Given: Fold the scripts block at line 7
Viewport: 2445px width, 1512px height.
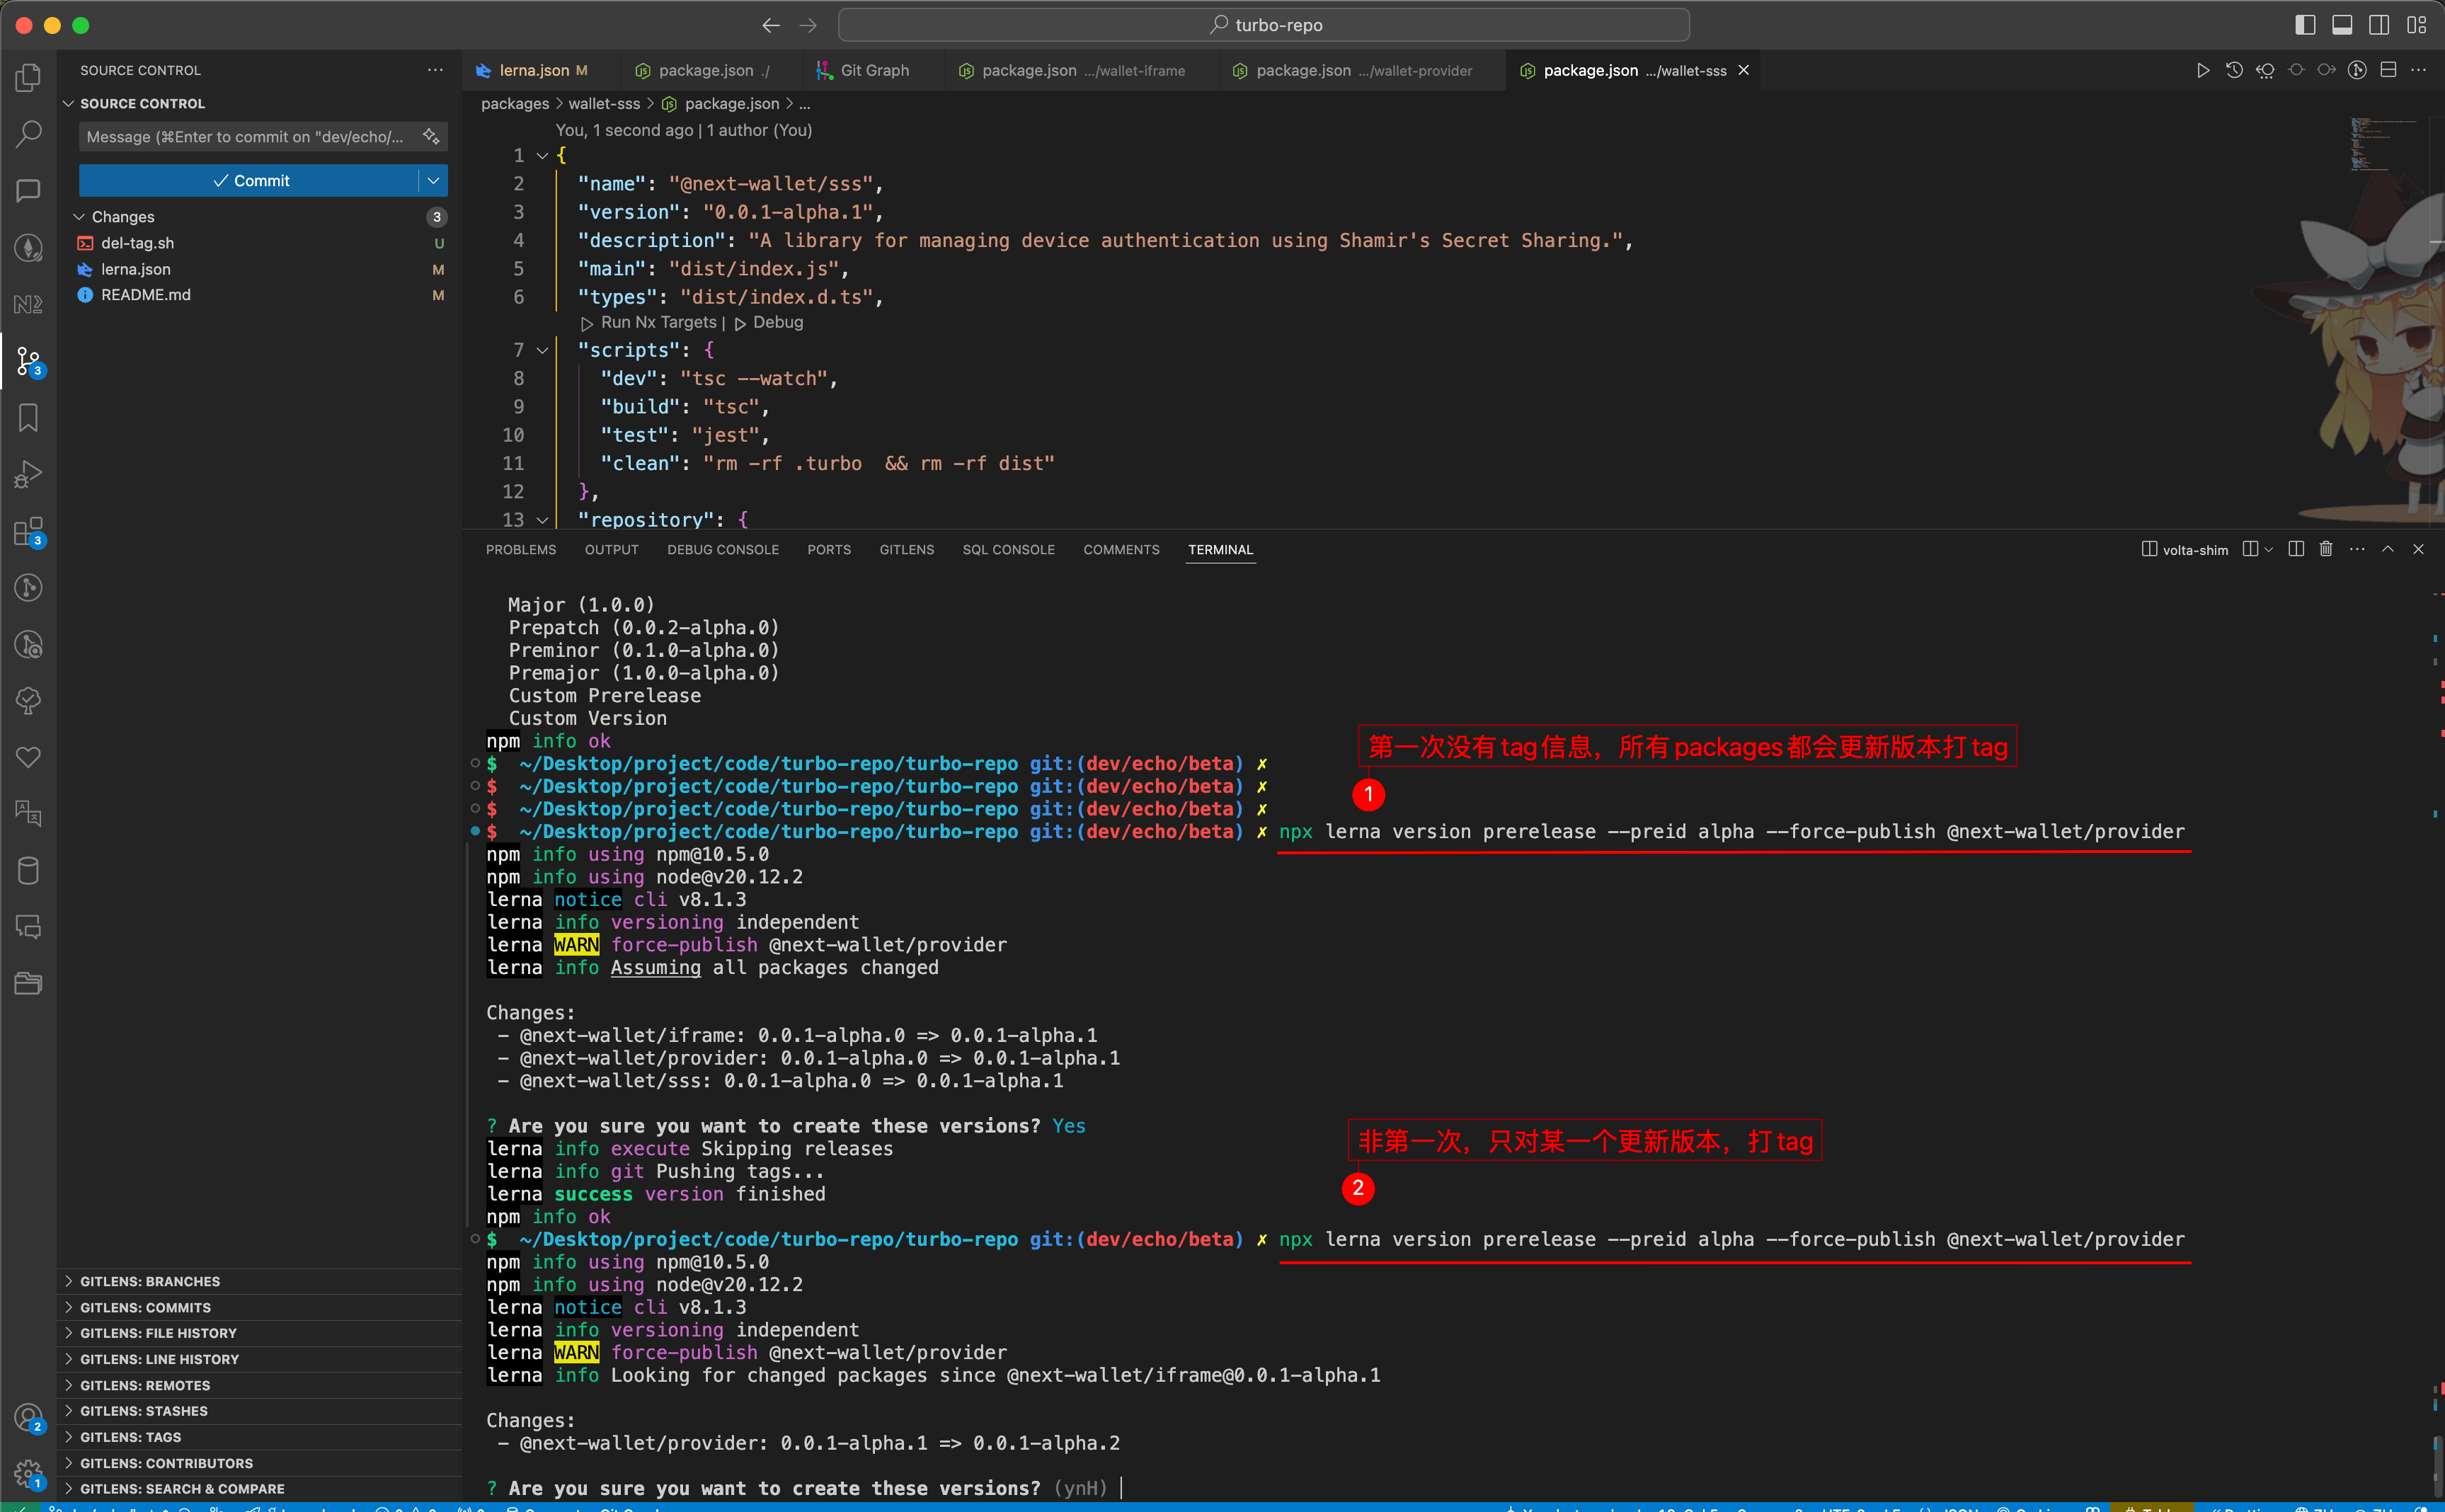Looking at the screenshot, I should [x=543, y=350].
